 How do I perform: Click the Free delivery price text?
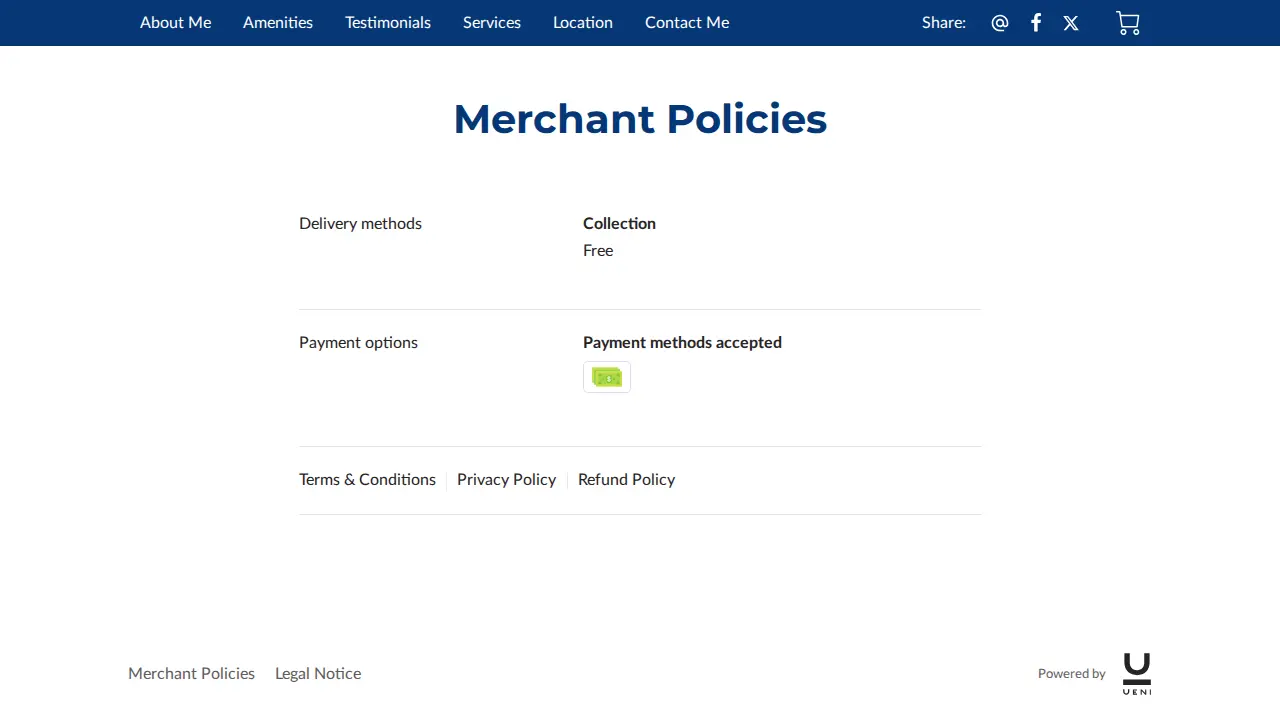(x=598, y=251)
